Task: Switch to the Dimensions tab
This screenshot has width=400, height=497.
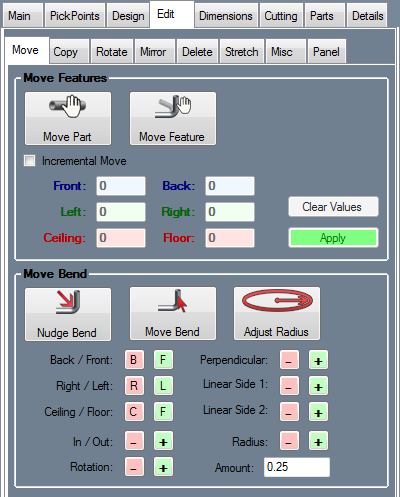Action: tap(226, 15)
